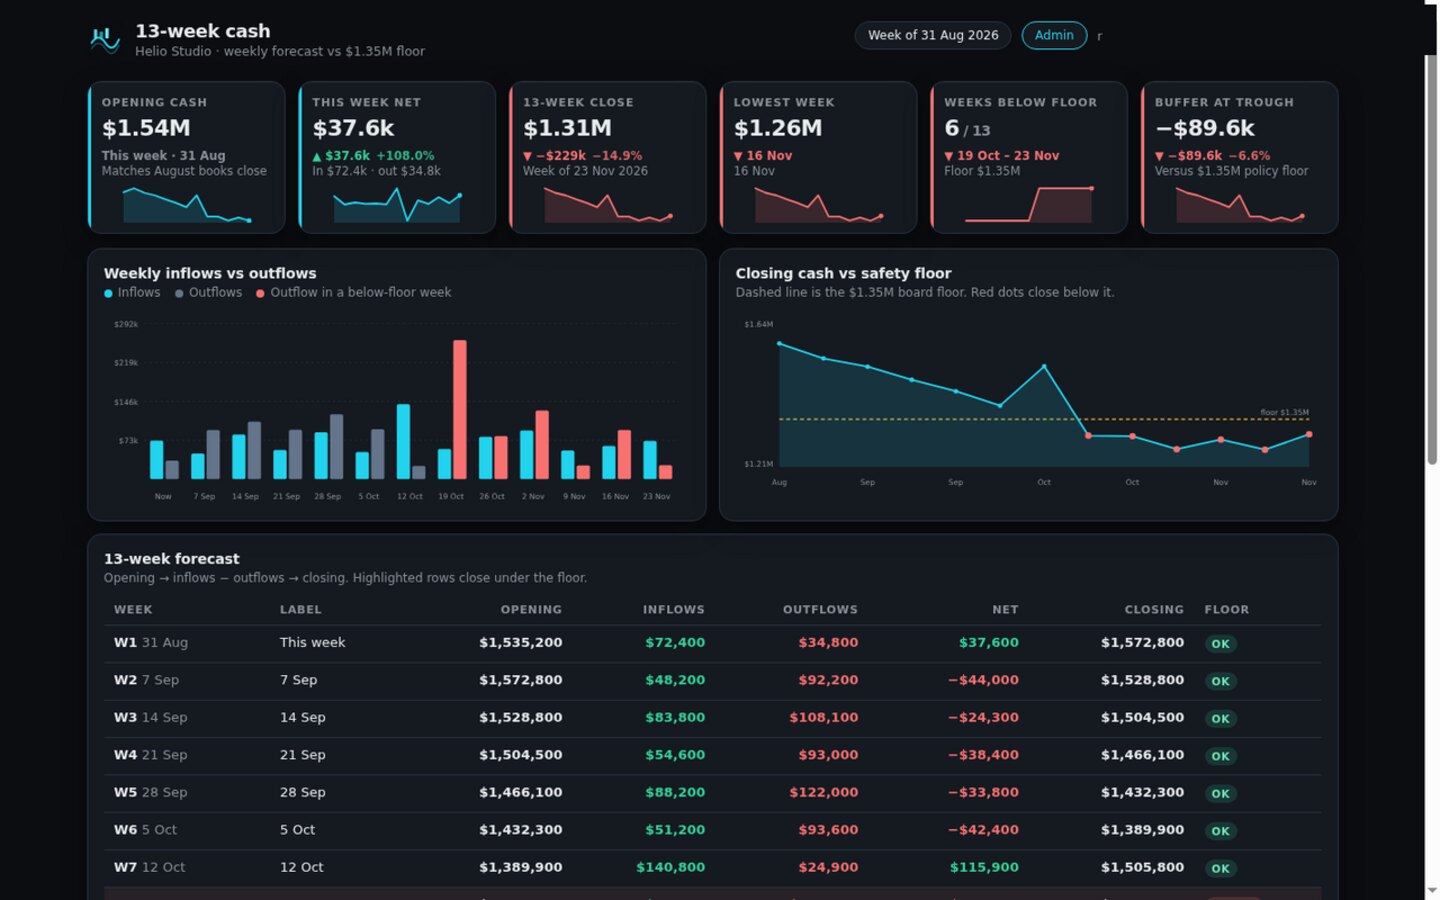This screenshot has width=1440, height=900.
Task: Click the Helio Studio wave logo icon
Action: (x=105, y=39)
